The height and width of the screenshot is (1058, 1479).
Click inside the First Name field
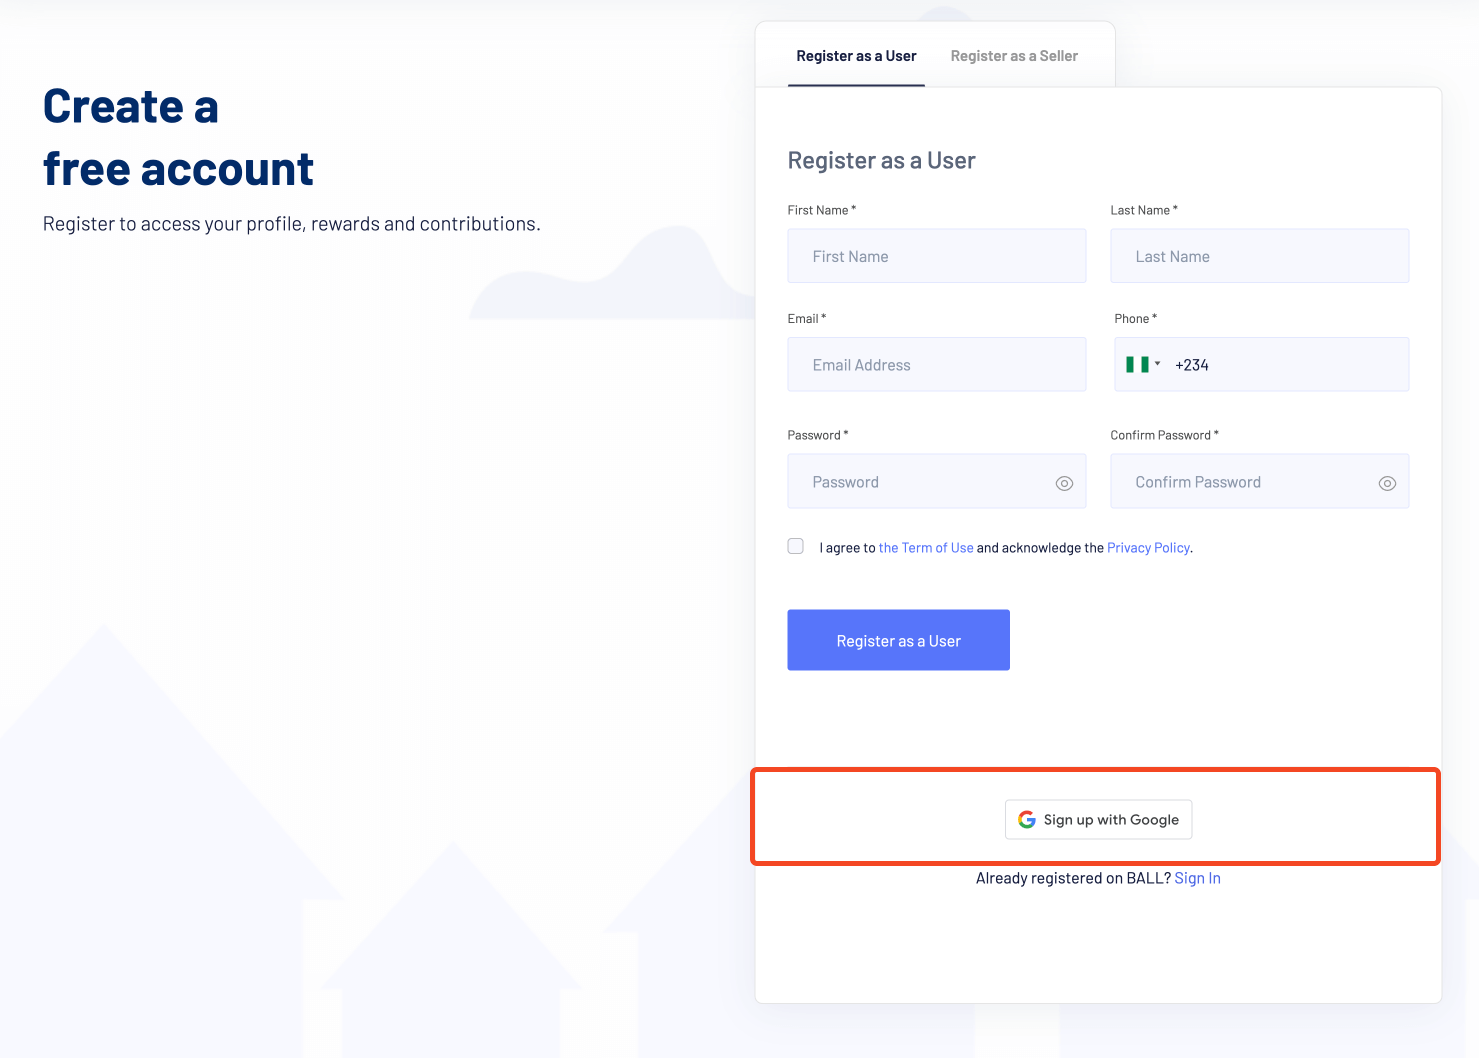pos(936,256)
